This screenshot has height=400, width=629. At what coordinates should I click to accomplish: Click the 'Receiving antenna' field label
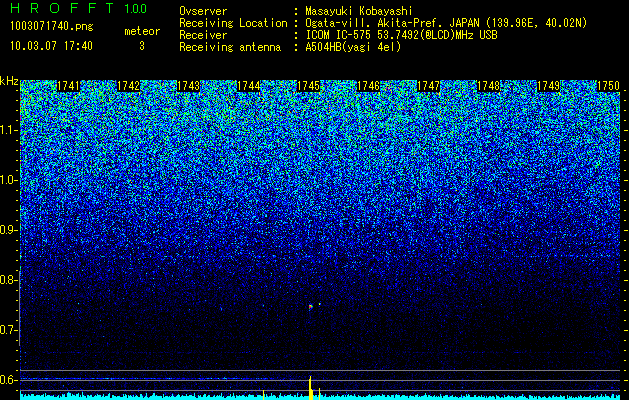pos(230,47)
